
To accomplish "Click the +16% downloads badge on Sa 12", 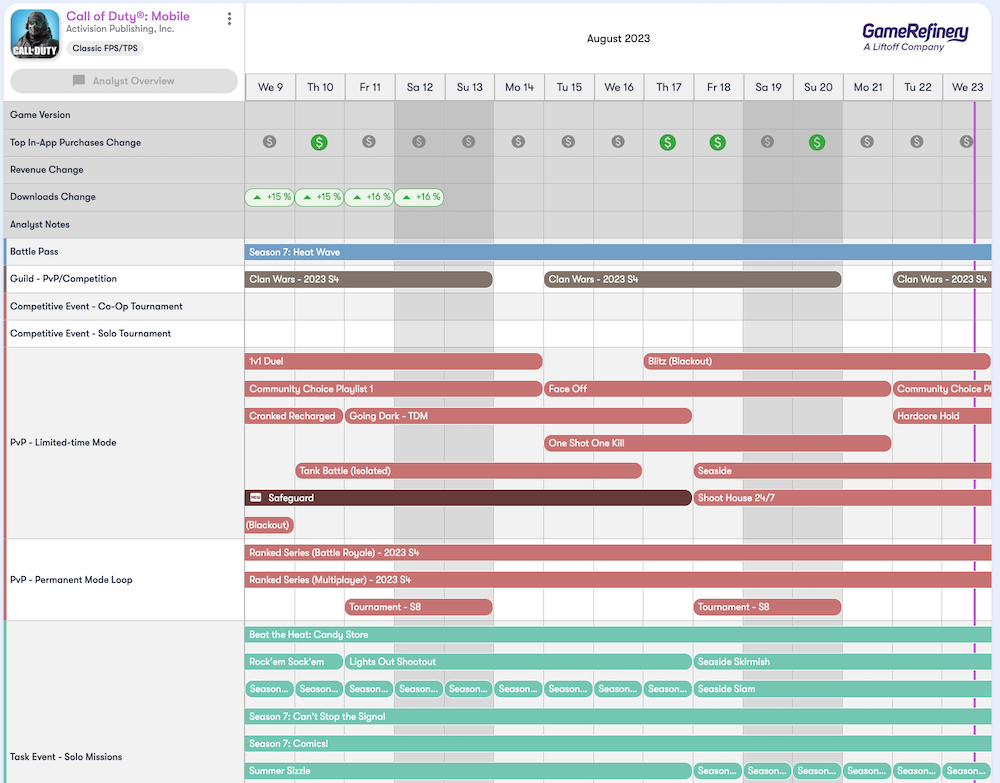I will (x=419, y=197).
